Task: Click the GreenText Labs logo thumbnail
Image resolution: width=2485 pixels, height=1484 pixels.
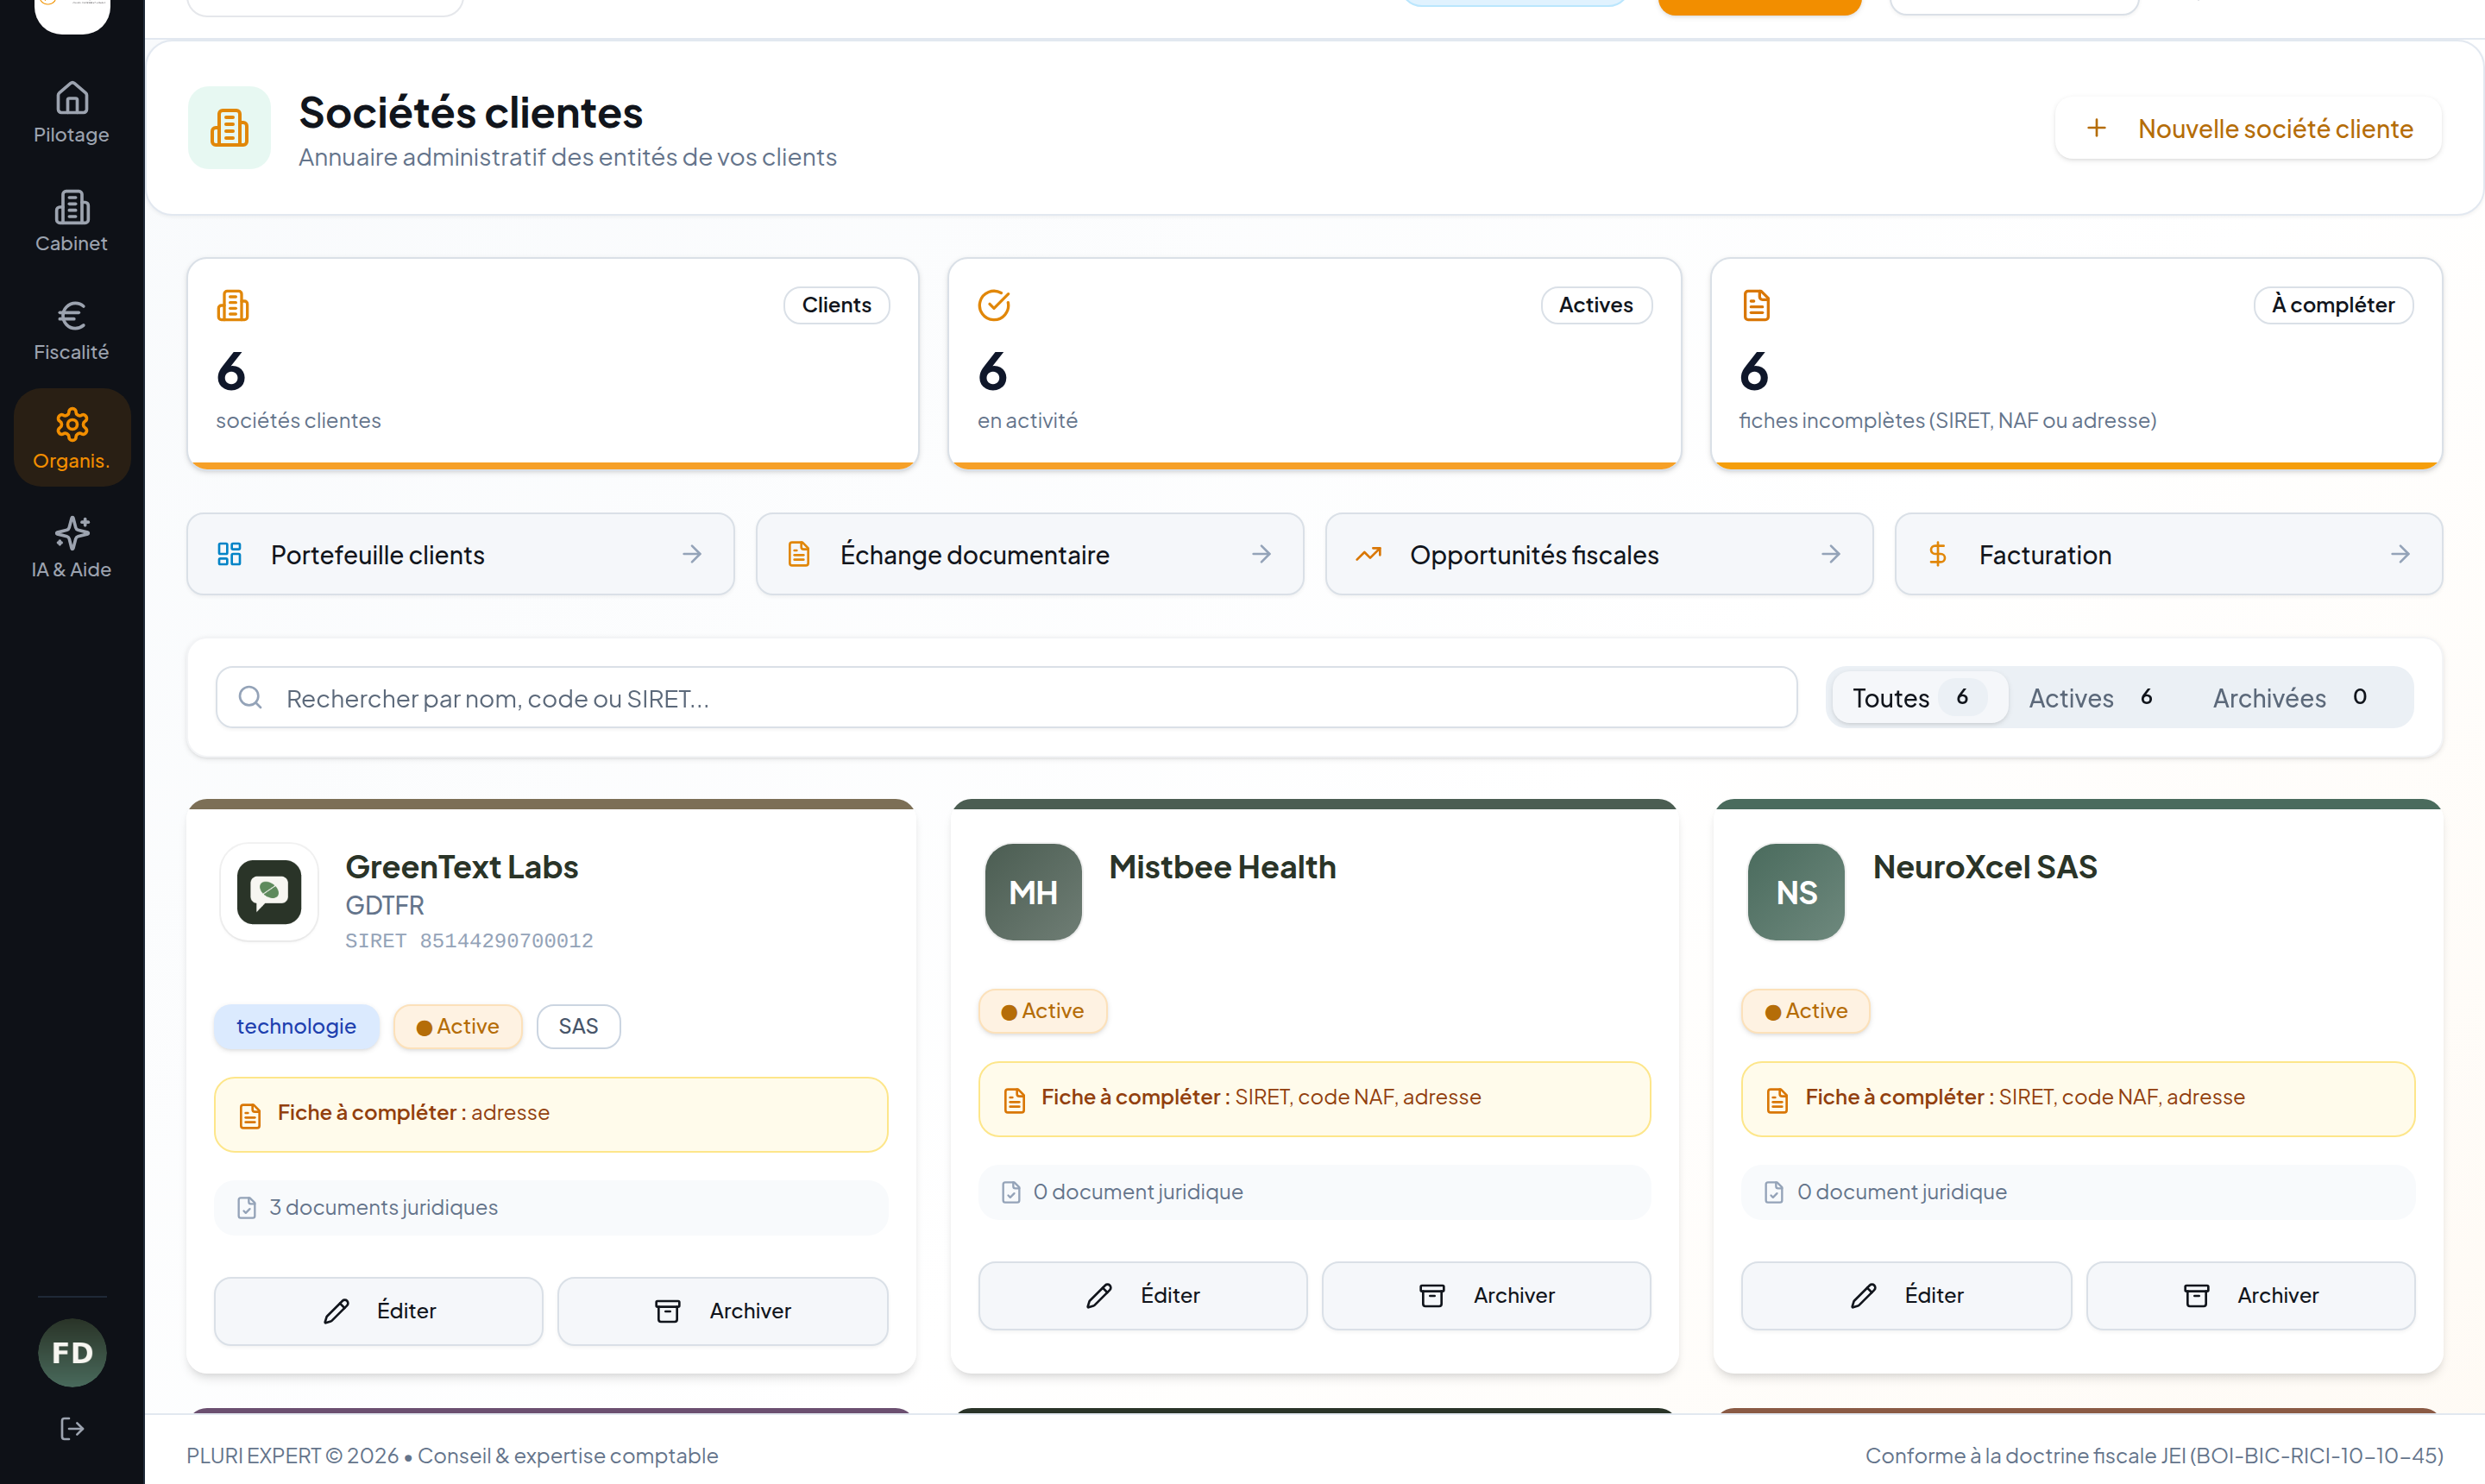Action: (269, 892)
